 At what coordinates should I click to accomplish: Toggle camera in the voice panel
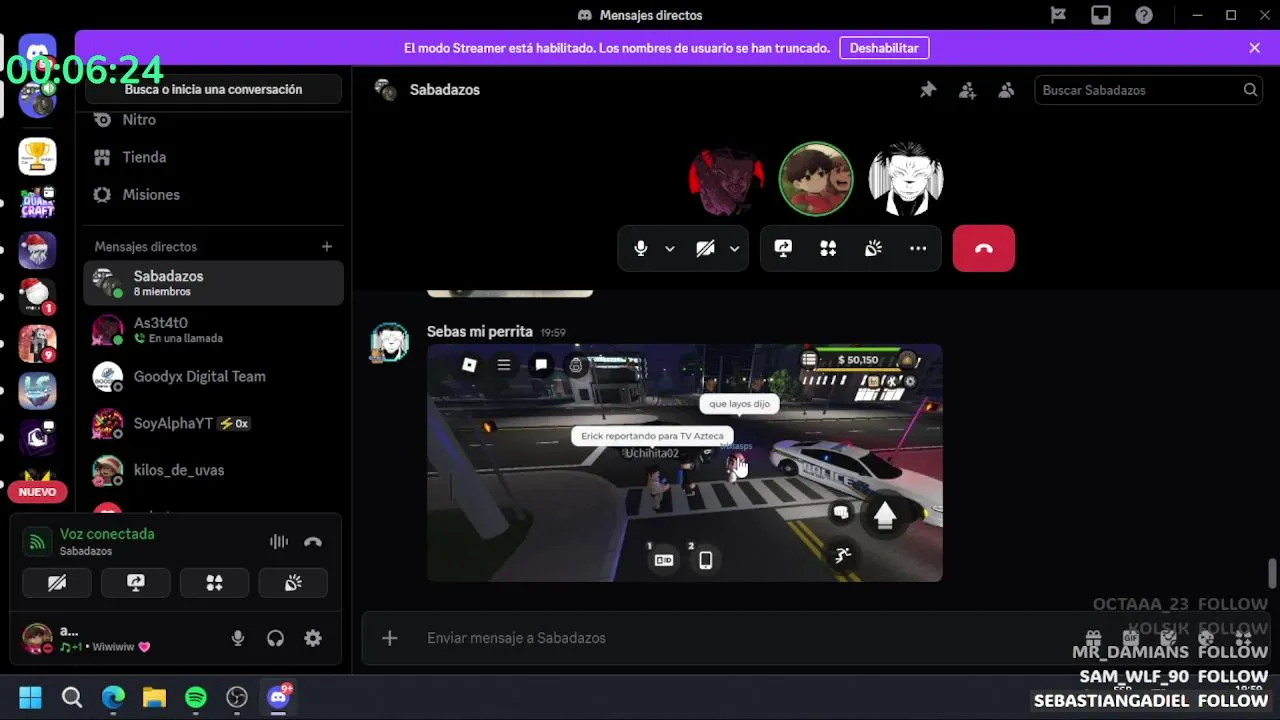57,583
